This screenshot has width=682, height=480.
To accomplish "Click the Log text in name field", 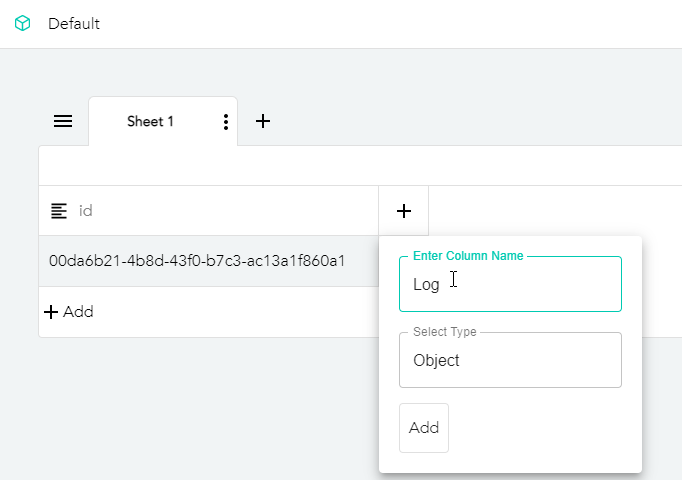I will click(x=426, y=284).
